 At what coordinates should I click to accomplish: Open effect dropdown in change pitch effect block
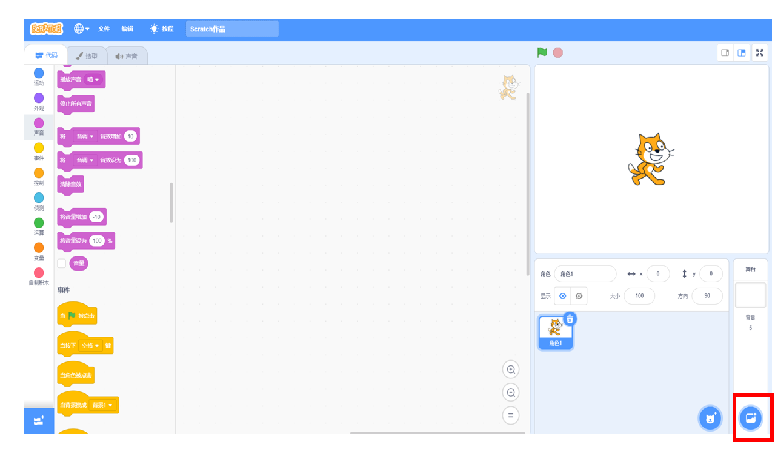[x=85, y=136]
